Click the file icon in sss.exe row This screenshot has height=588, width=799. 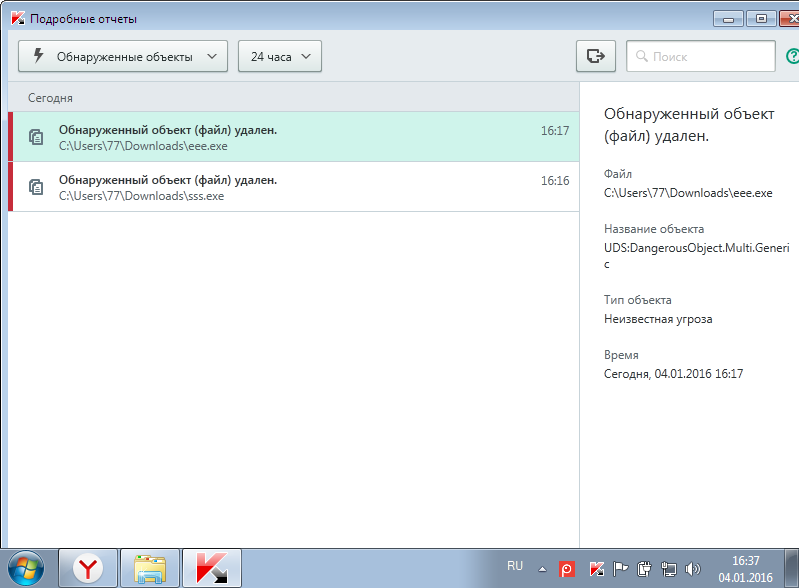pyautogui.click(x=36, y=187)
